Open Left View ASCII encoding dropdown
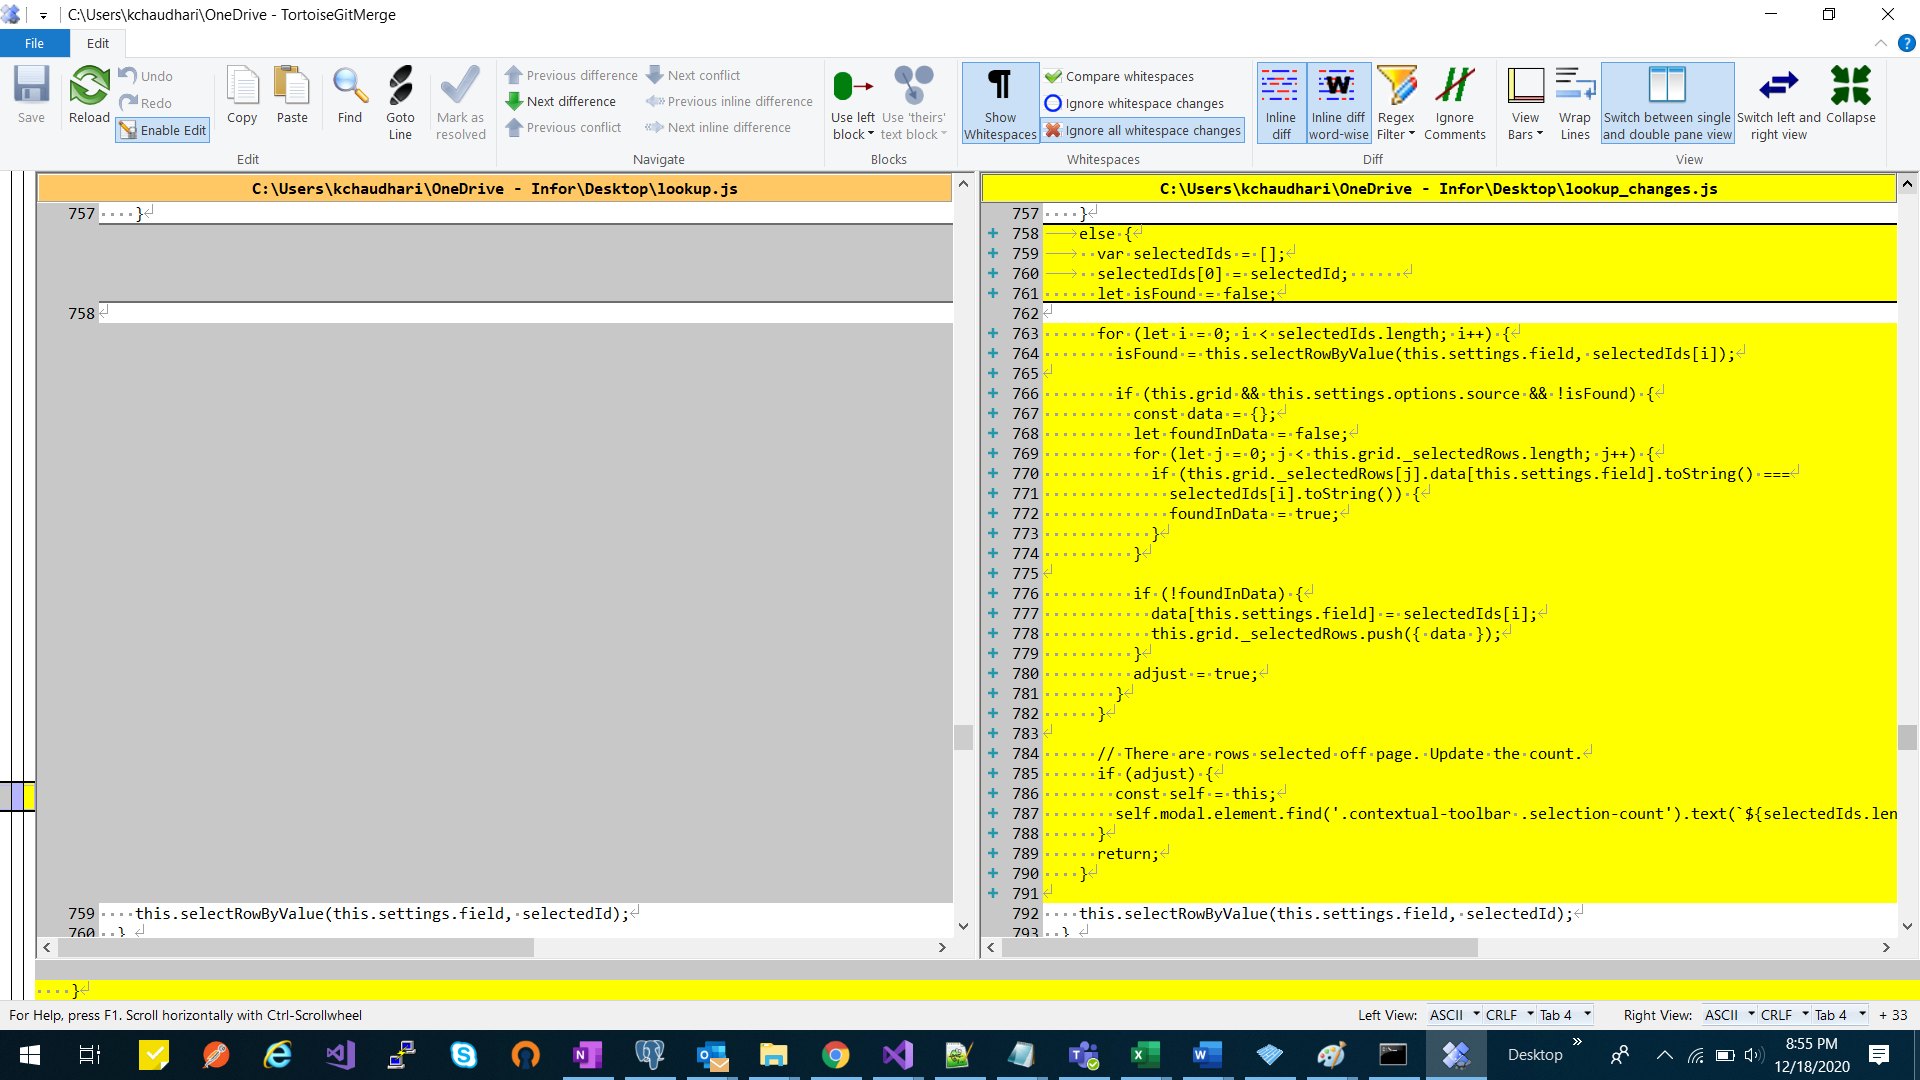 tap(1454, 1015)
